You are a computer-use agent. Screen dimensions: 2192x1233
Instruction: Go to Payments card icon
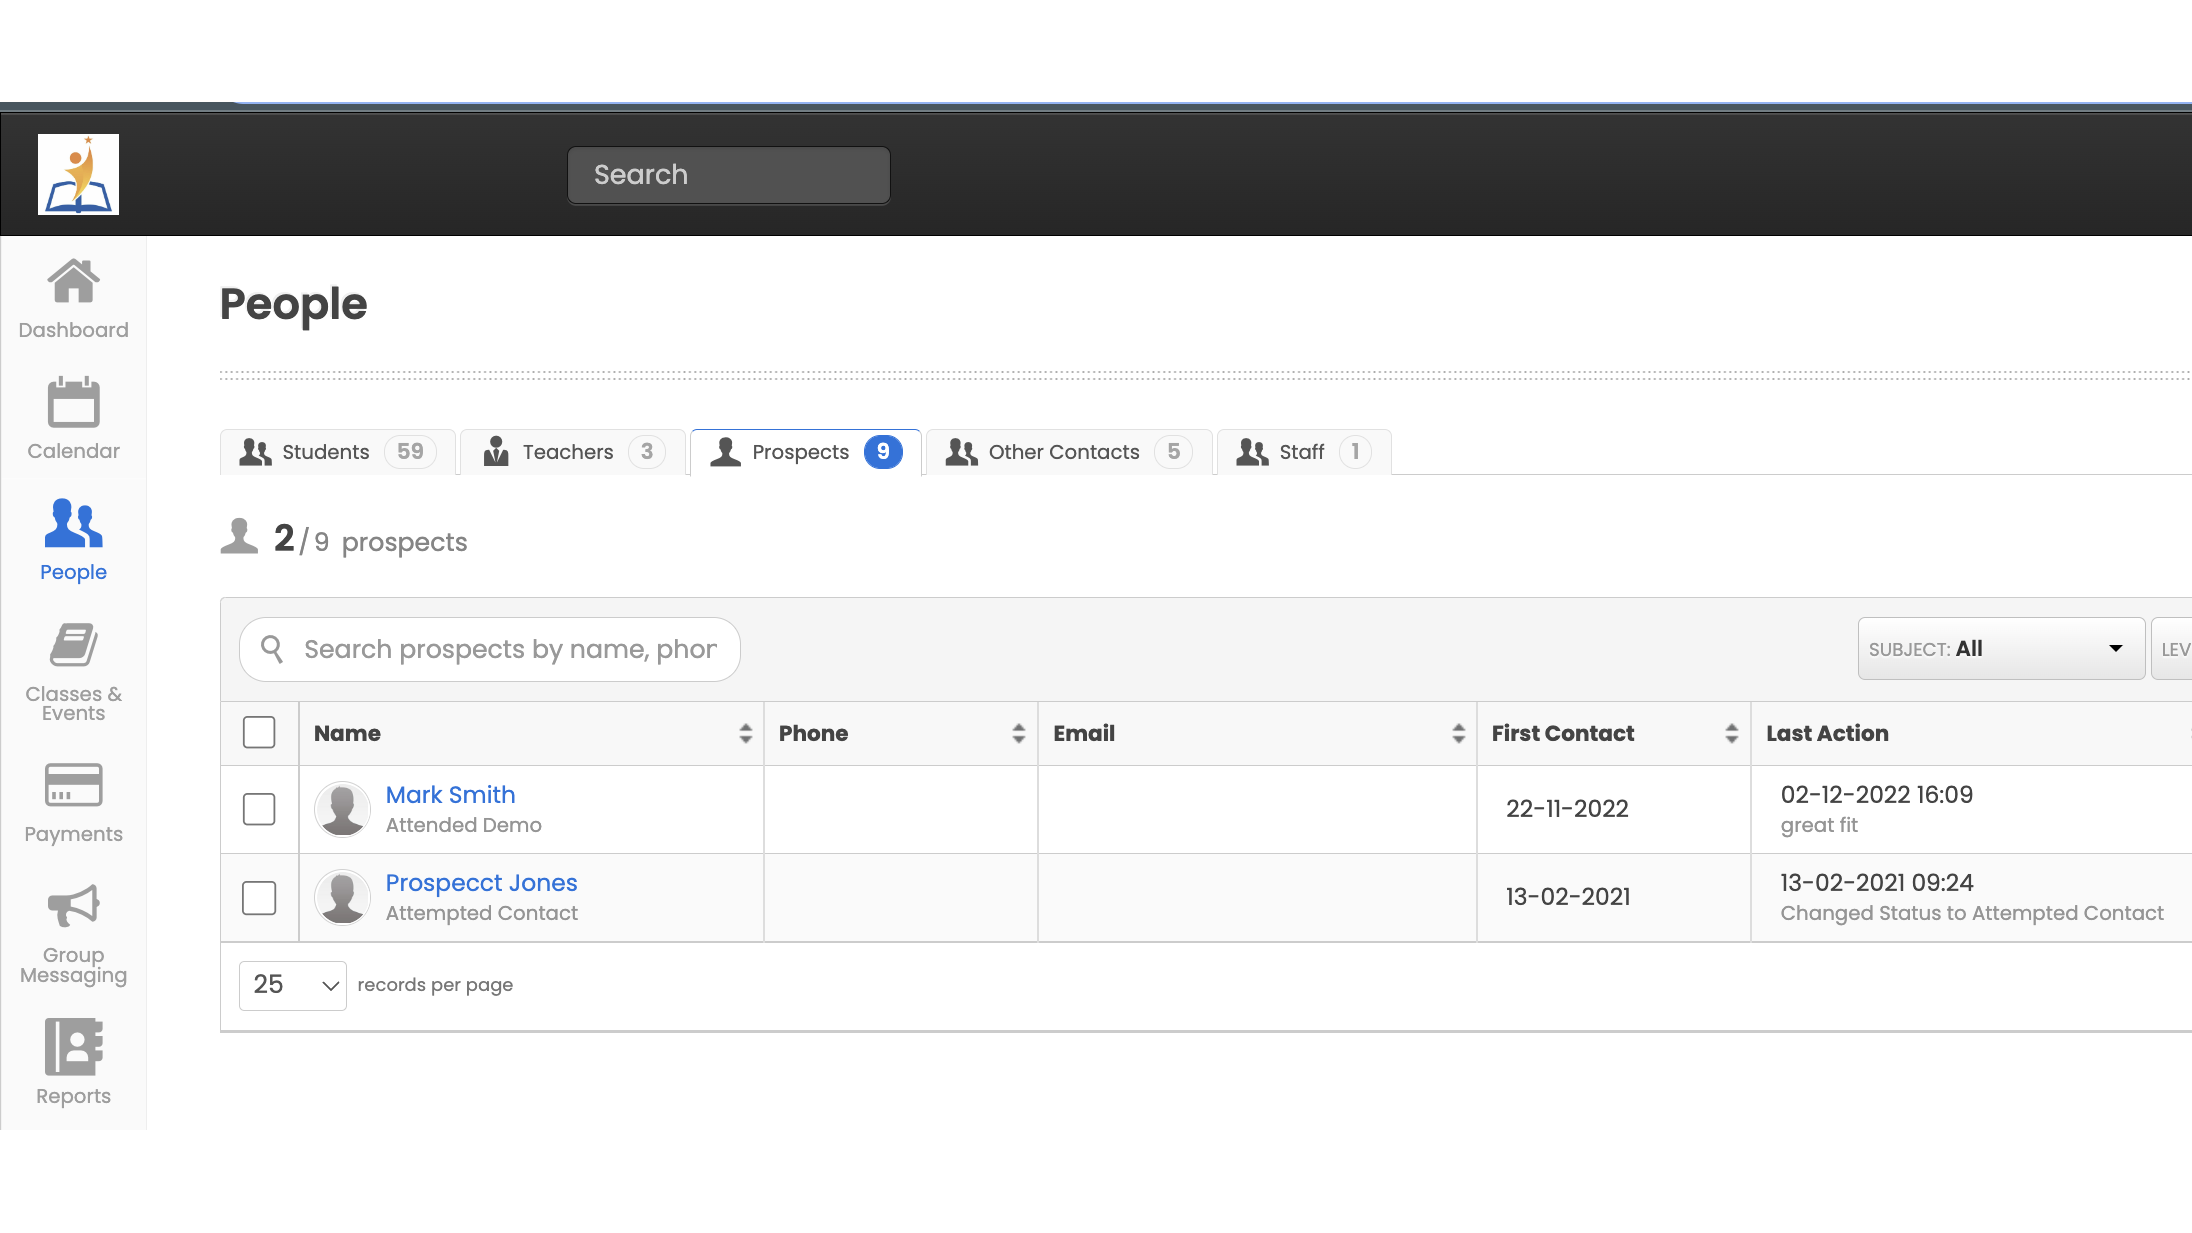[x=73, y=785]
